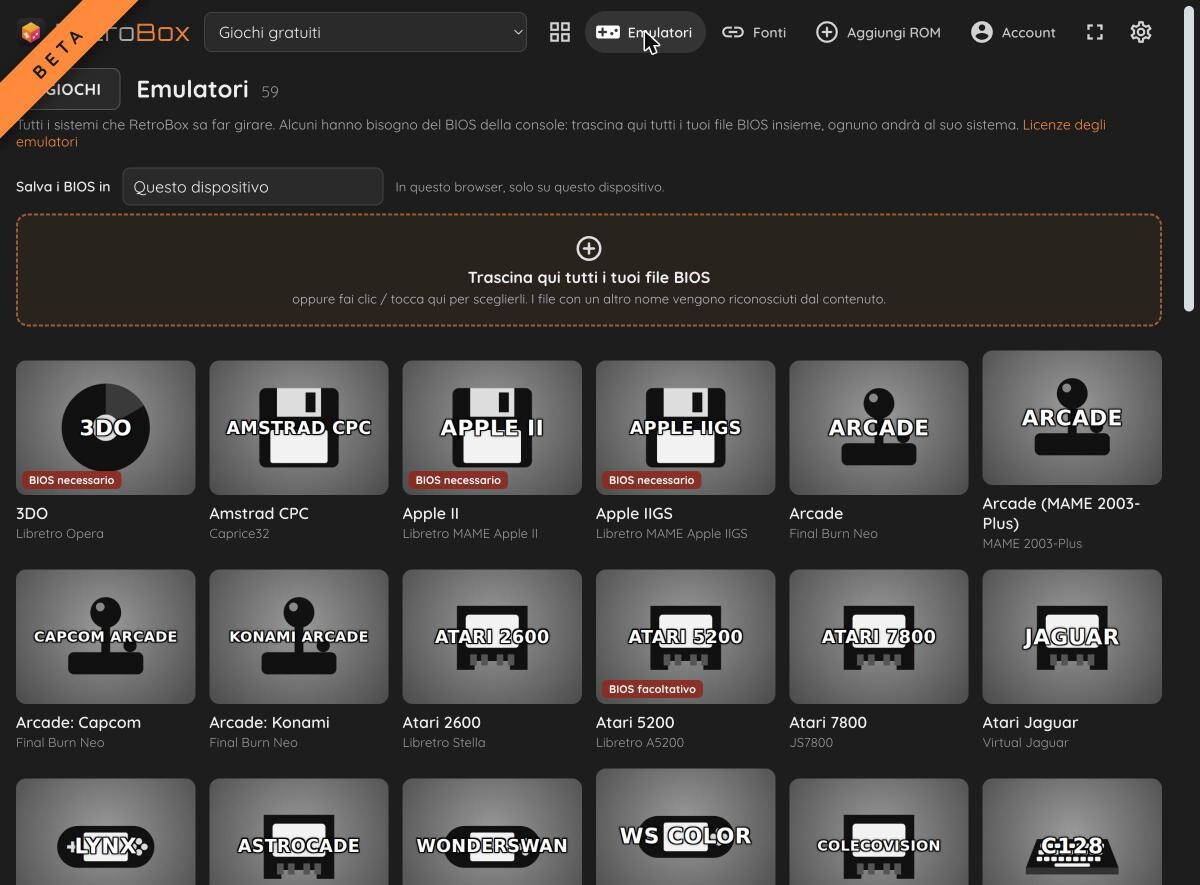Open Arcade MAME 2003-Plus tile
This screenshot has width=1200, height=885.
tap(1072, 418)
